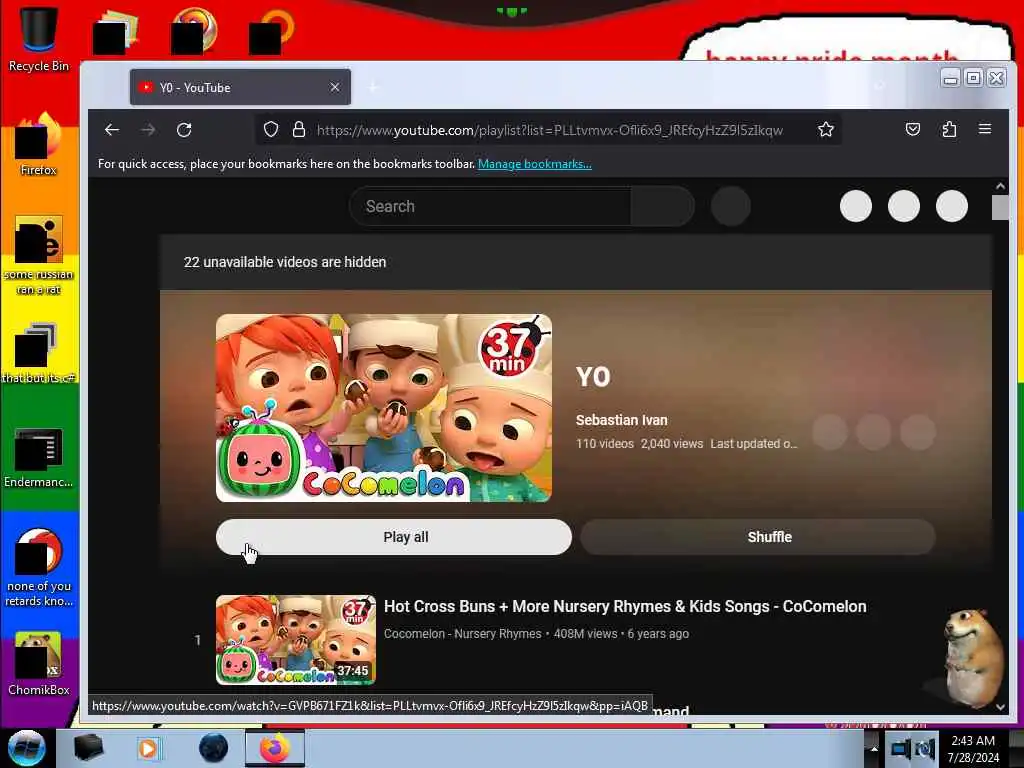Screen dimensions: 1024x768
Task: Click the Manage bookmarks link
Action: (535, 164)
